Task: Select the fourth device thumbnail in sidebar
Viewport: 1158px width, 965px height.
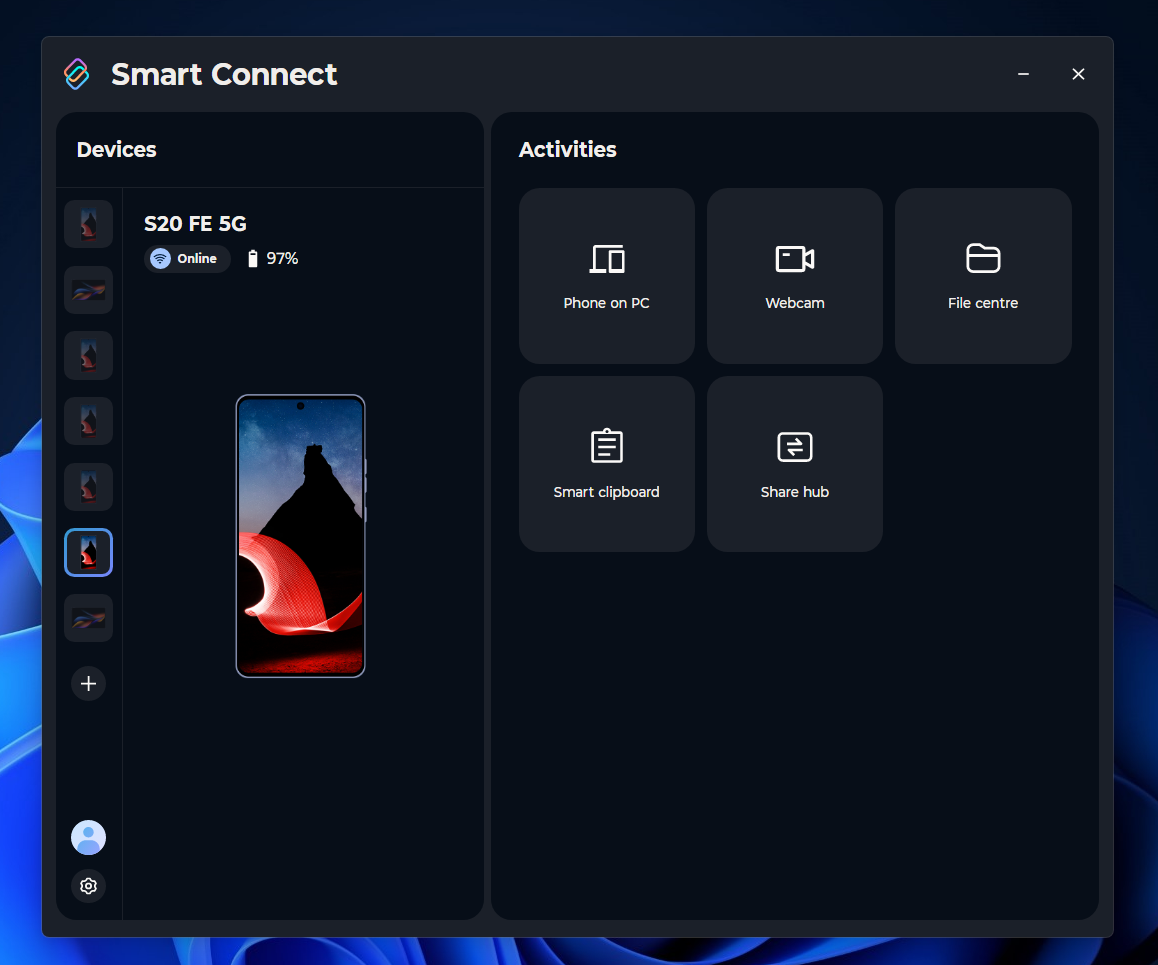Action: coord(89,421)
